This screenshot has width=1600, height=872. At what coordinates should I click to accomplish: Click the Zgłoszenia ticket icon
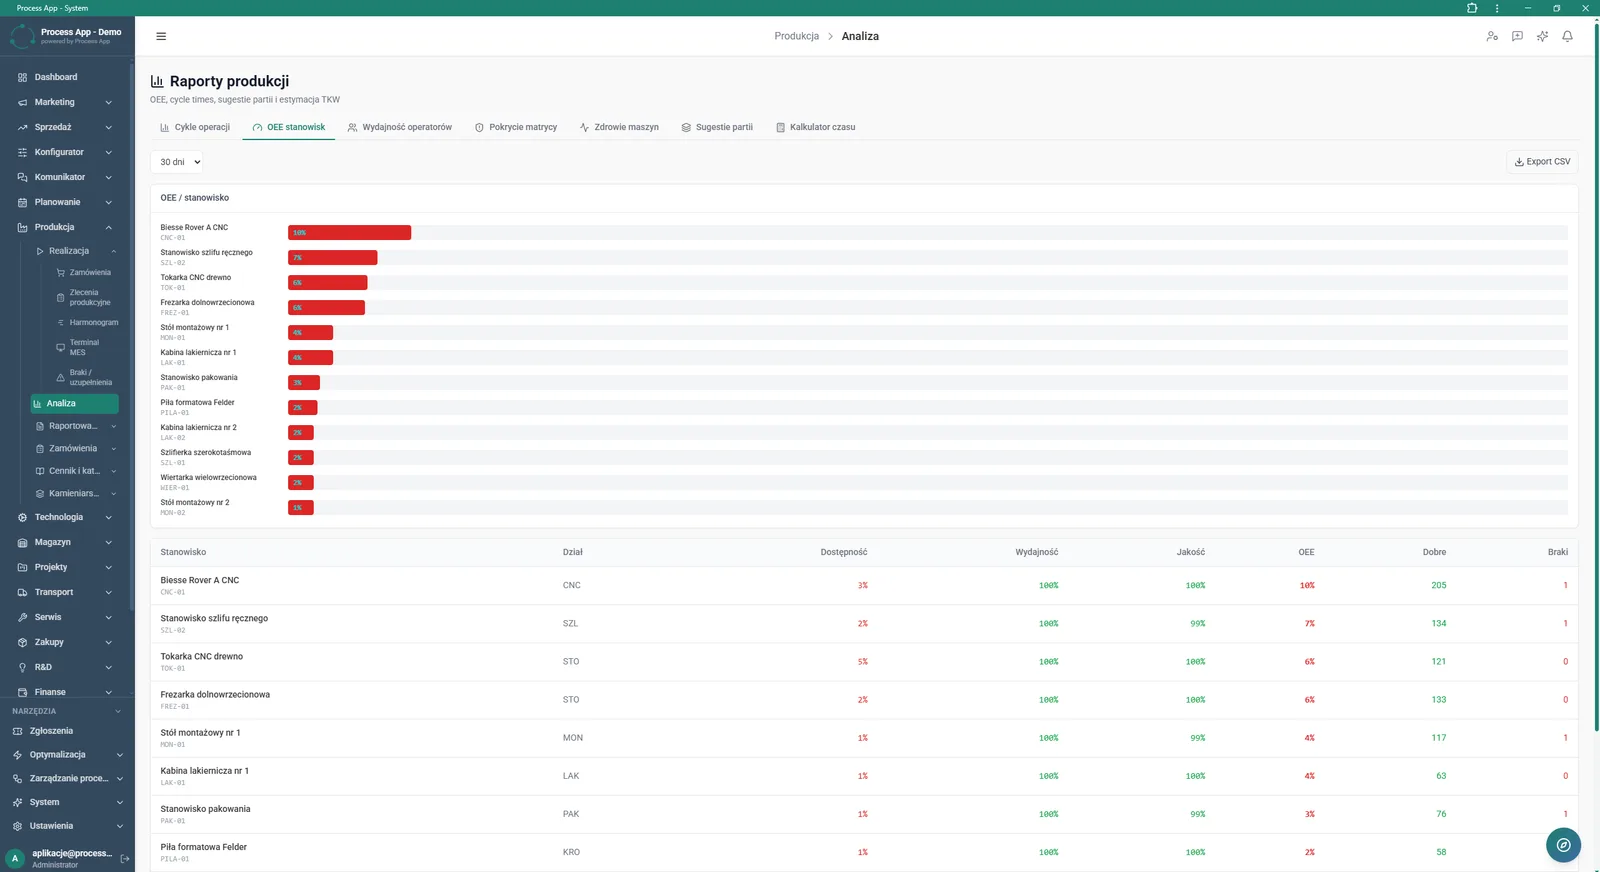pos(17,731)
